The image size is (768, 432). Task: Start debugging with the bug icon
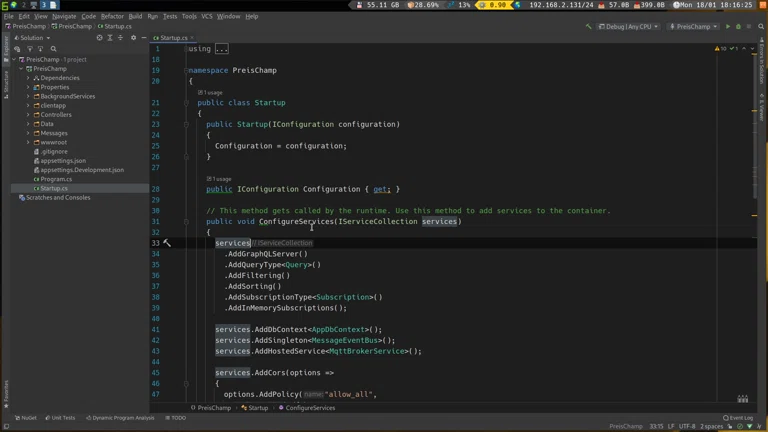[x=739, y=27]
